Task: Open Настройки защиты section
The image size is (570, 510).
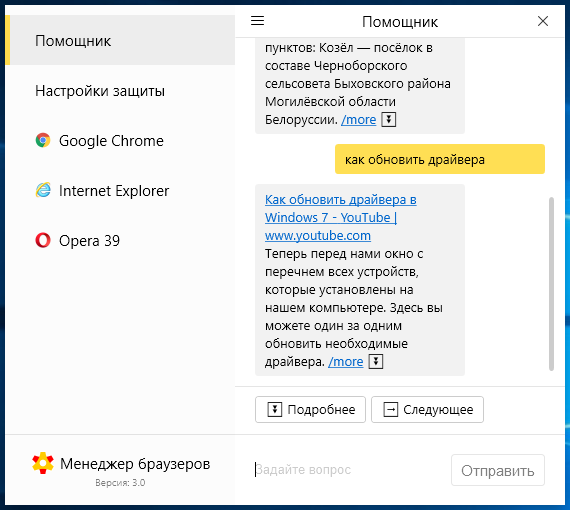Action: 100,91
